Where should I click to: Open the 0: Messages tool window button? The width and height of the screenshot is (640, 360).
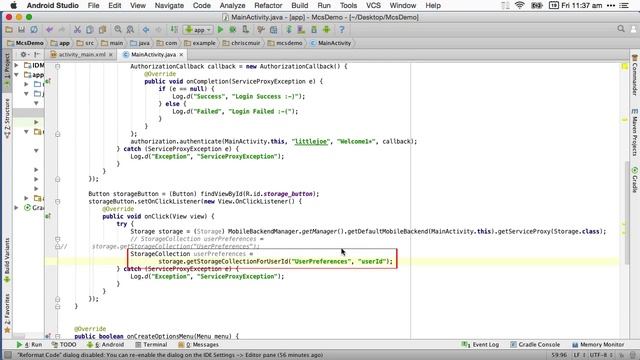pos(198,344)
